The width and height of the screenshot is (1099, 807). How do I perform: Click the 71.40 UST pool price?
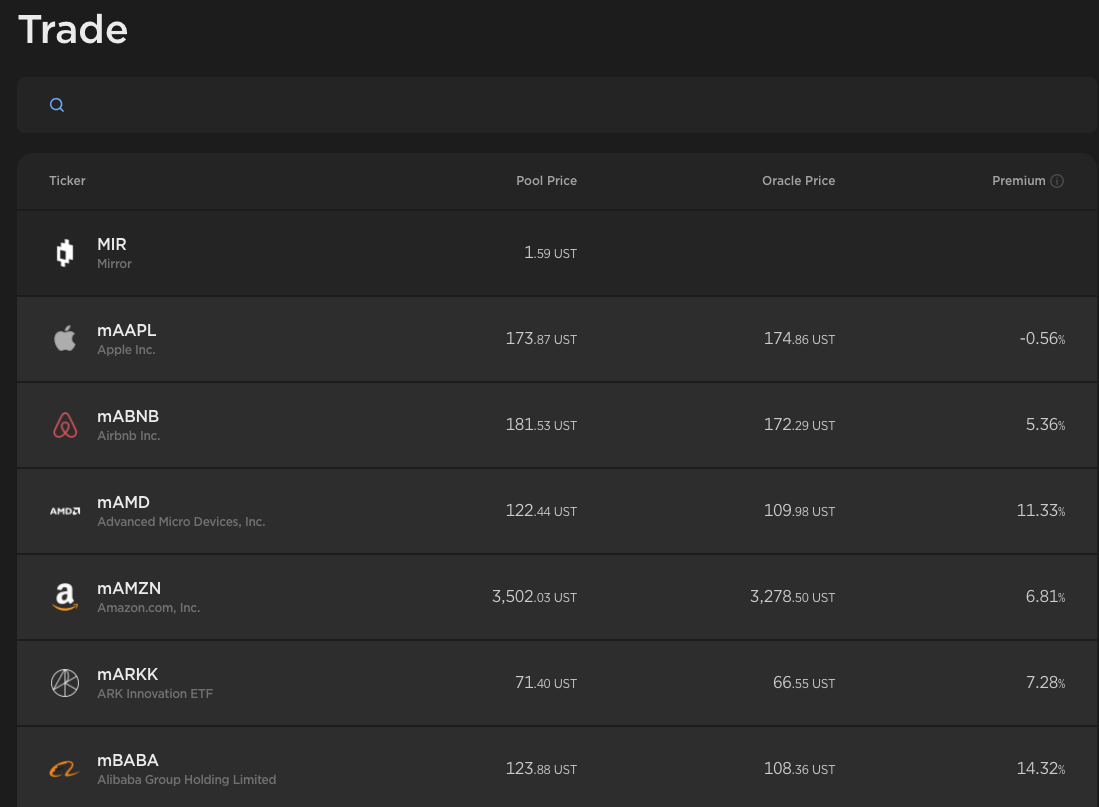(x=546, y=683)
